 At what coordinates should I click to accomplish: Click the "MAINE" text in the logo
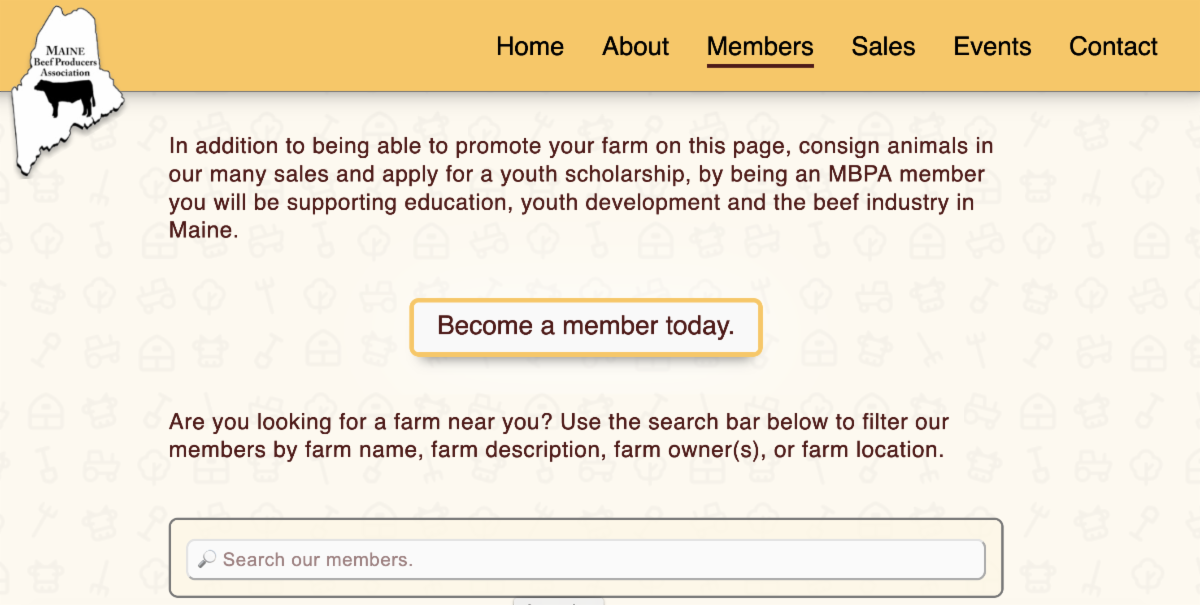tap(66, 50)
